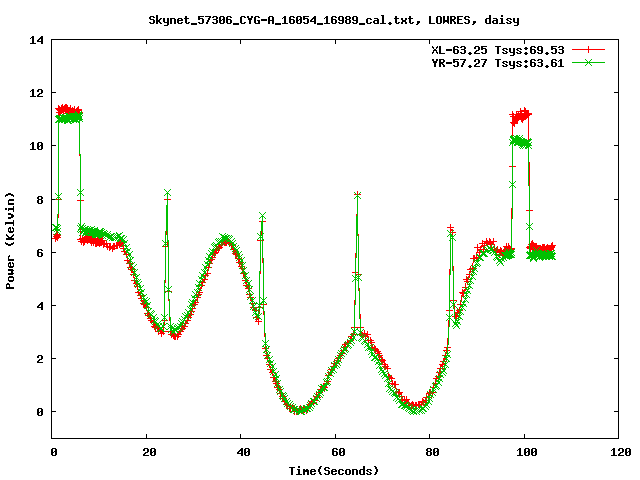Image resolution: width=640 pixels, height=480 pixels.
Task: Click x-axis tick label 60
Action: click(x=338, y=452)
